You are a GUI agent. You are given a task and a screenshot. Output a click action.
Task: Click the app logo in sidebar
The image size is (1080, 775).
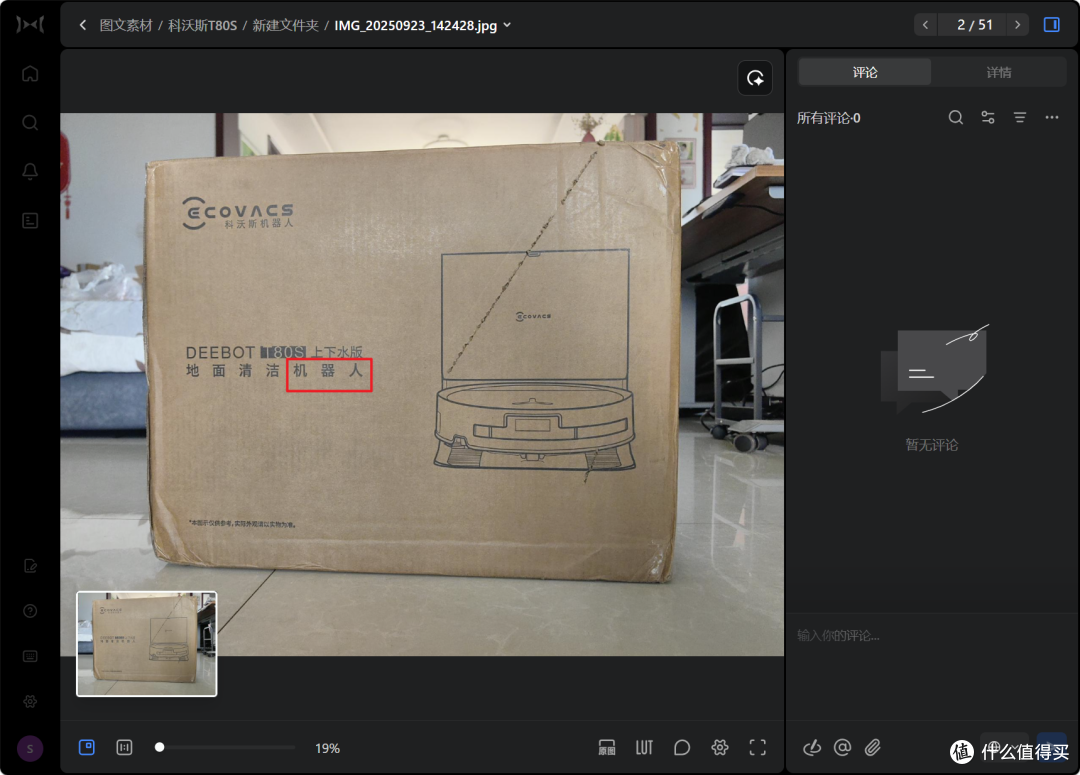[30, 25]
